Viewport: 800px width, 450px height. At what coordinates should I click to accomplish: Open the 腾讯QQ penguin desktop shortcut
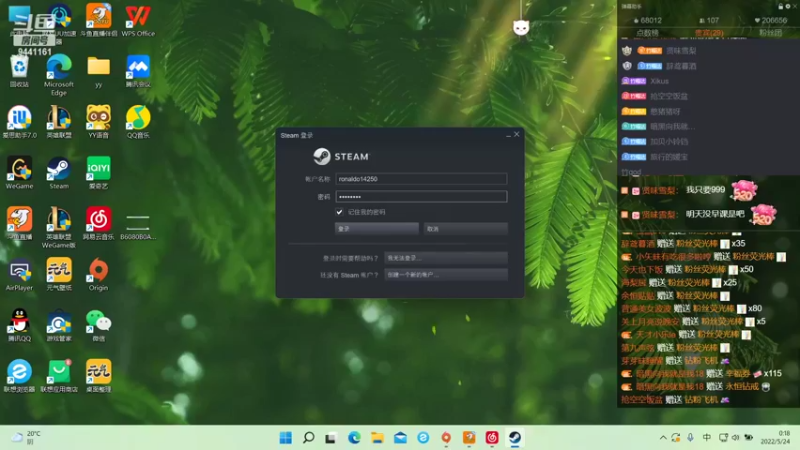(19, 325)
